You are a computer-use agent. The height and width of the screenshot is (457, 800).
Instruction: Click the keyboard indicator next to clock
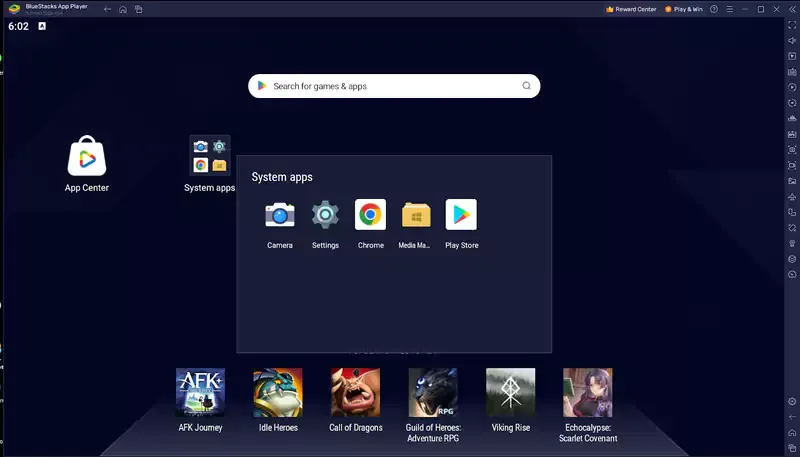coord(42,26)
